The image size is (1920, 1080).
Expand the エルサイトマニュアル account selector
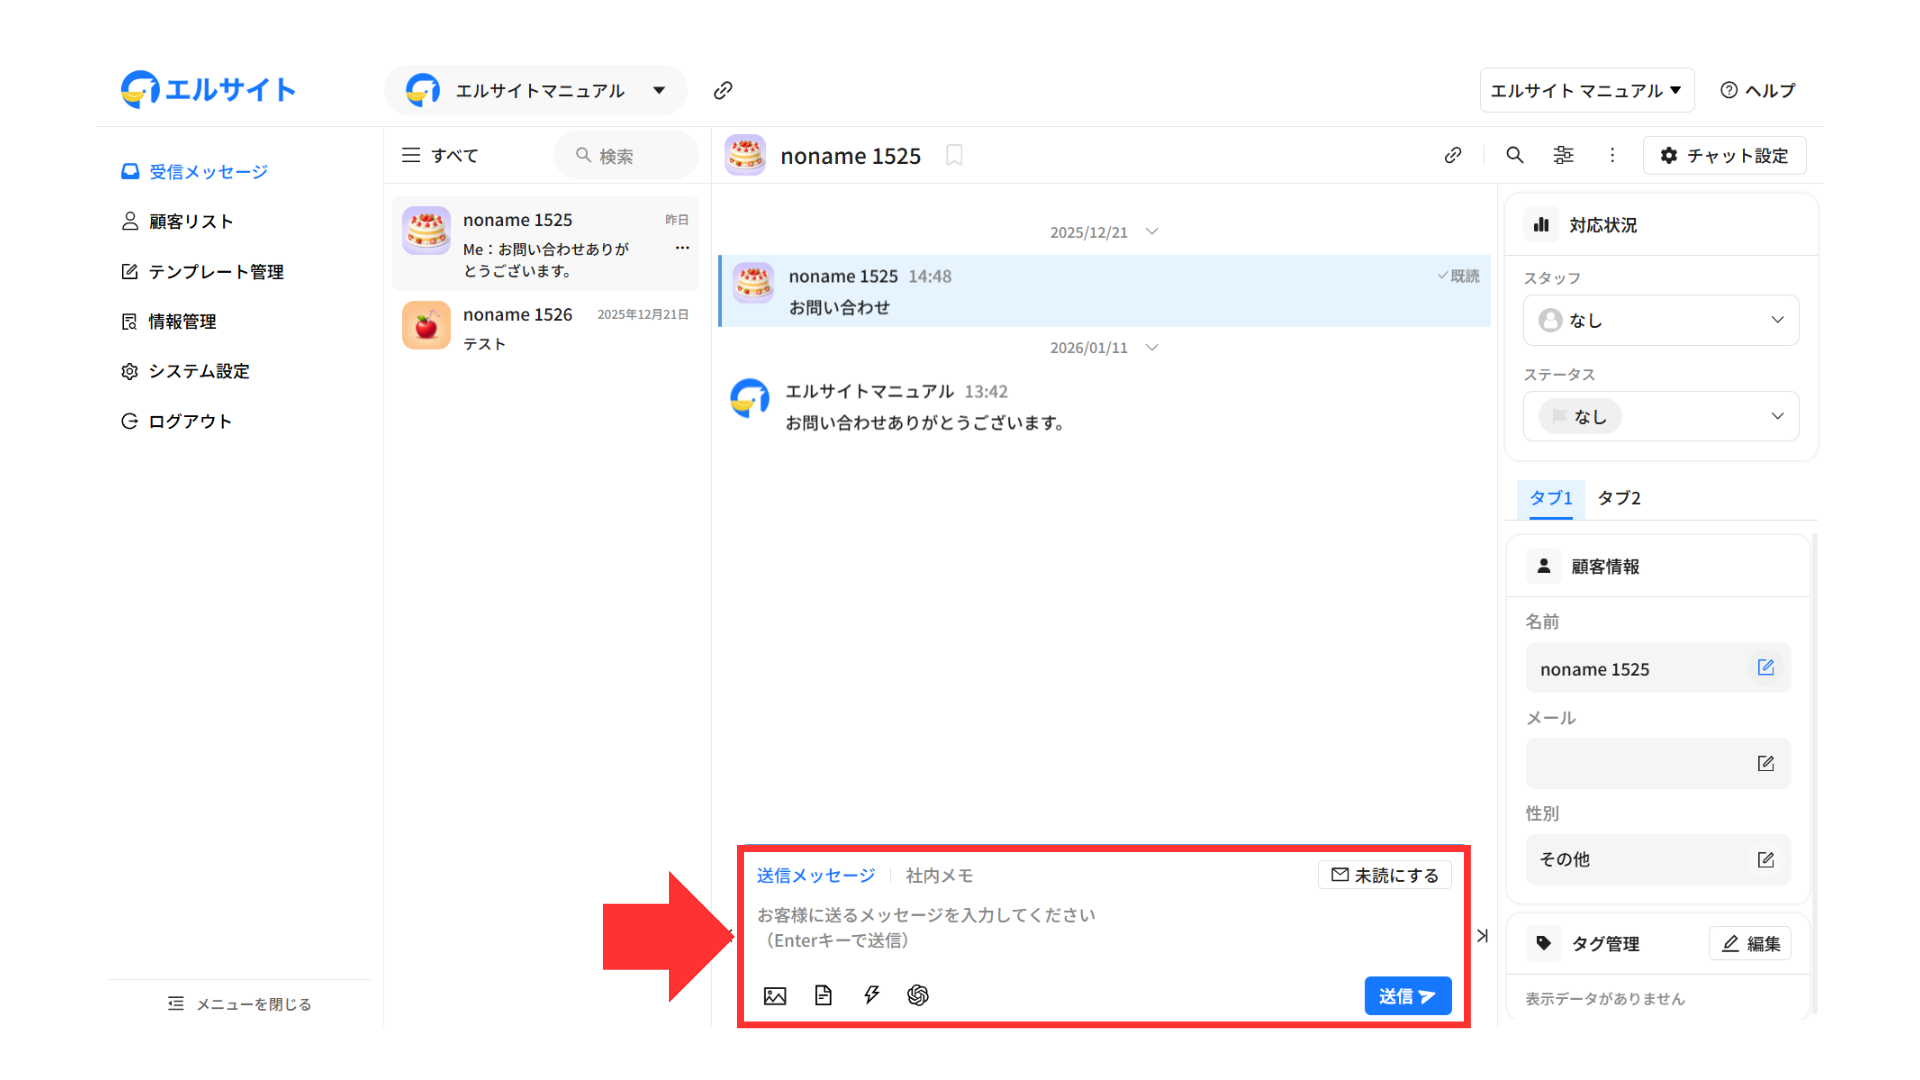pyautogui.click(x=536, y=91)
